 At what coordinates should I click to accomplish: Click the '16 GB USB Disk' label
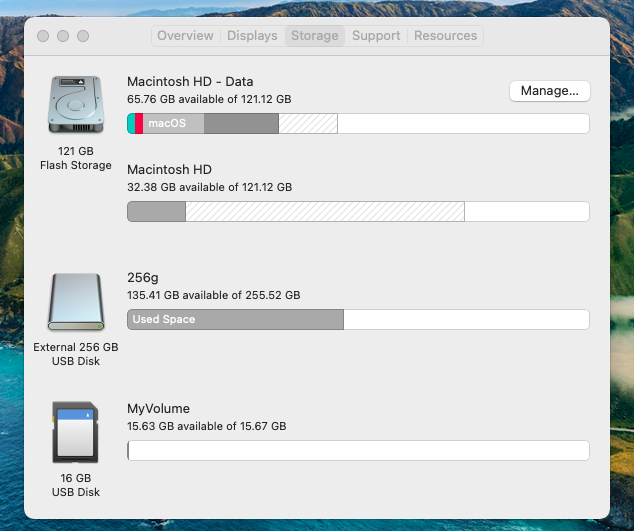click(76, 485)
